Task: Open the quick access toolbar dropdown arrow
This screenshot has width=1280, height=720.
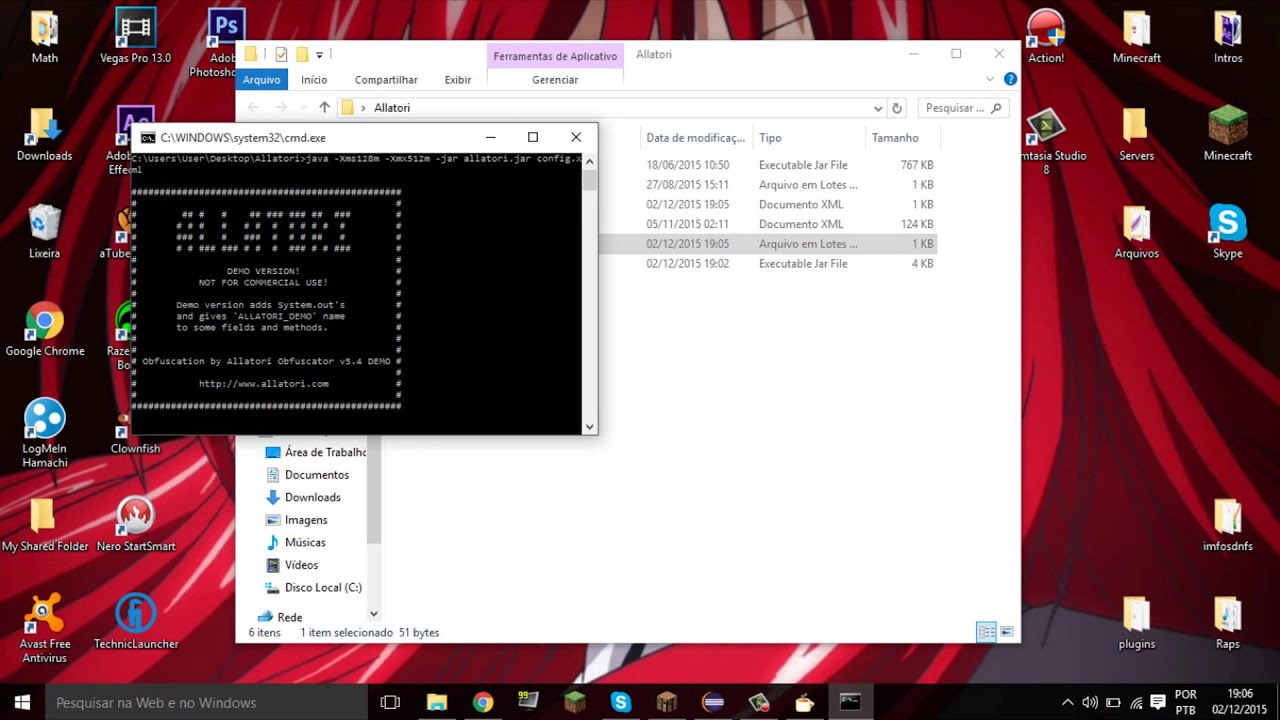Action: [319, 55]
